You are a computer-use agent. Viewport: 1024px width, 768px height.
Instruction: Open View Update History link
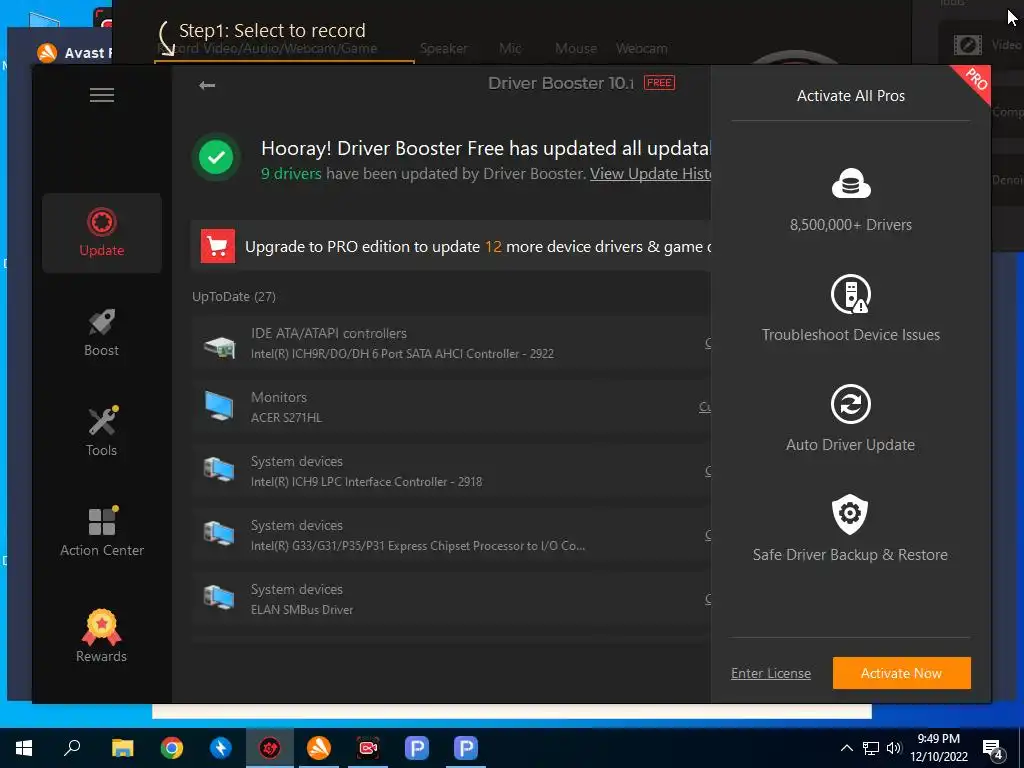tap(650, 174)
